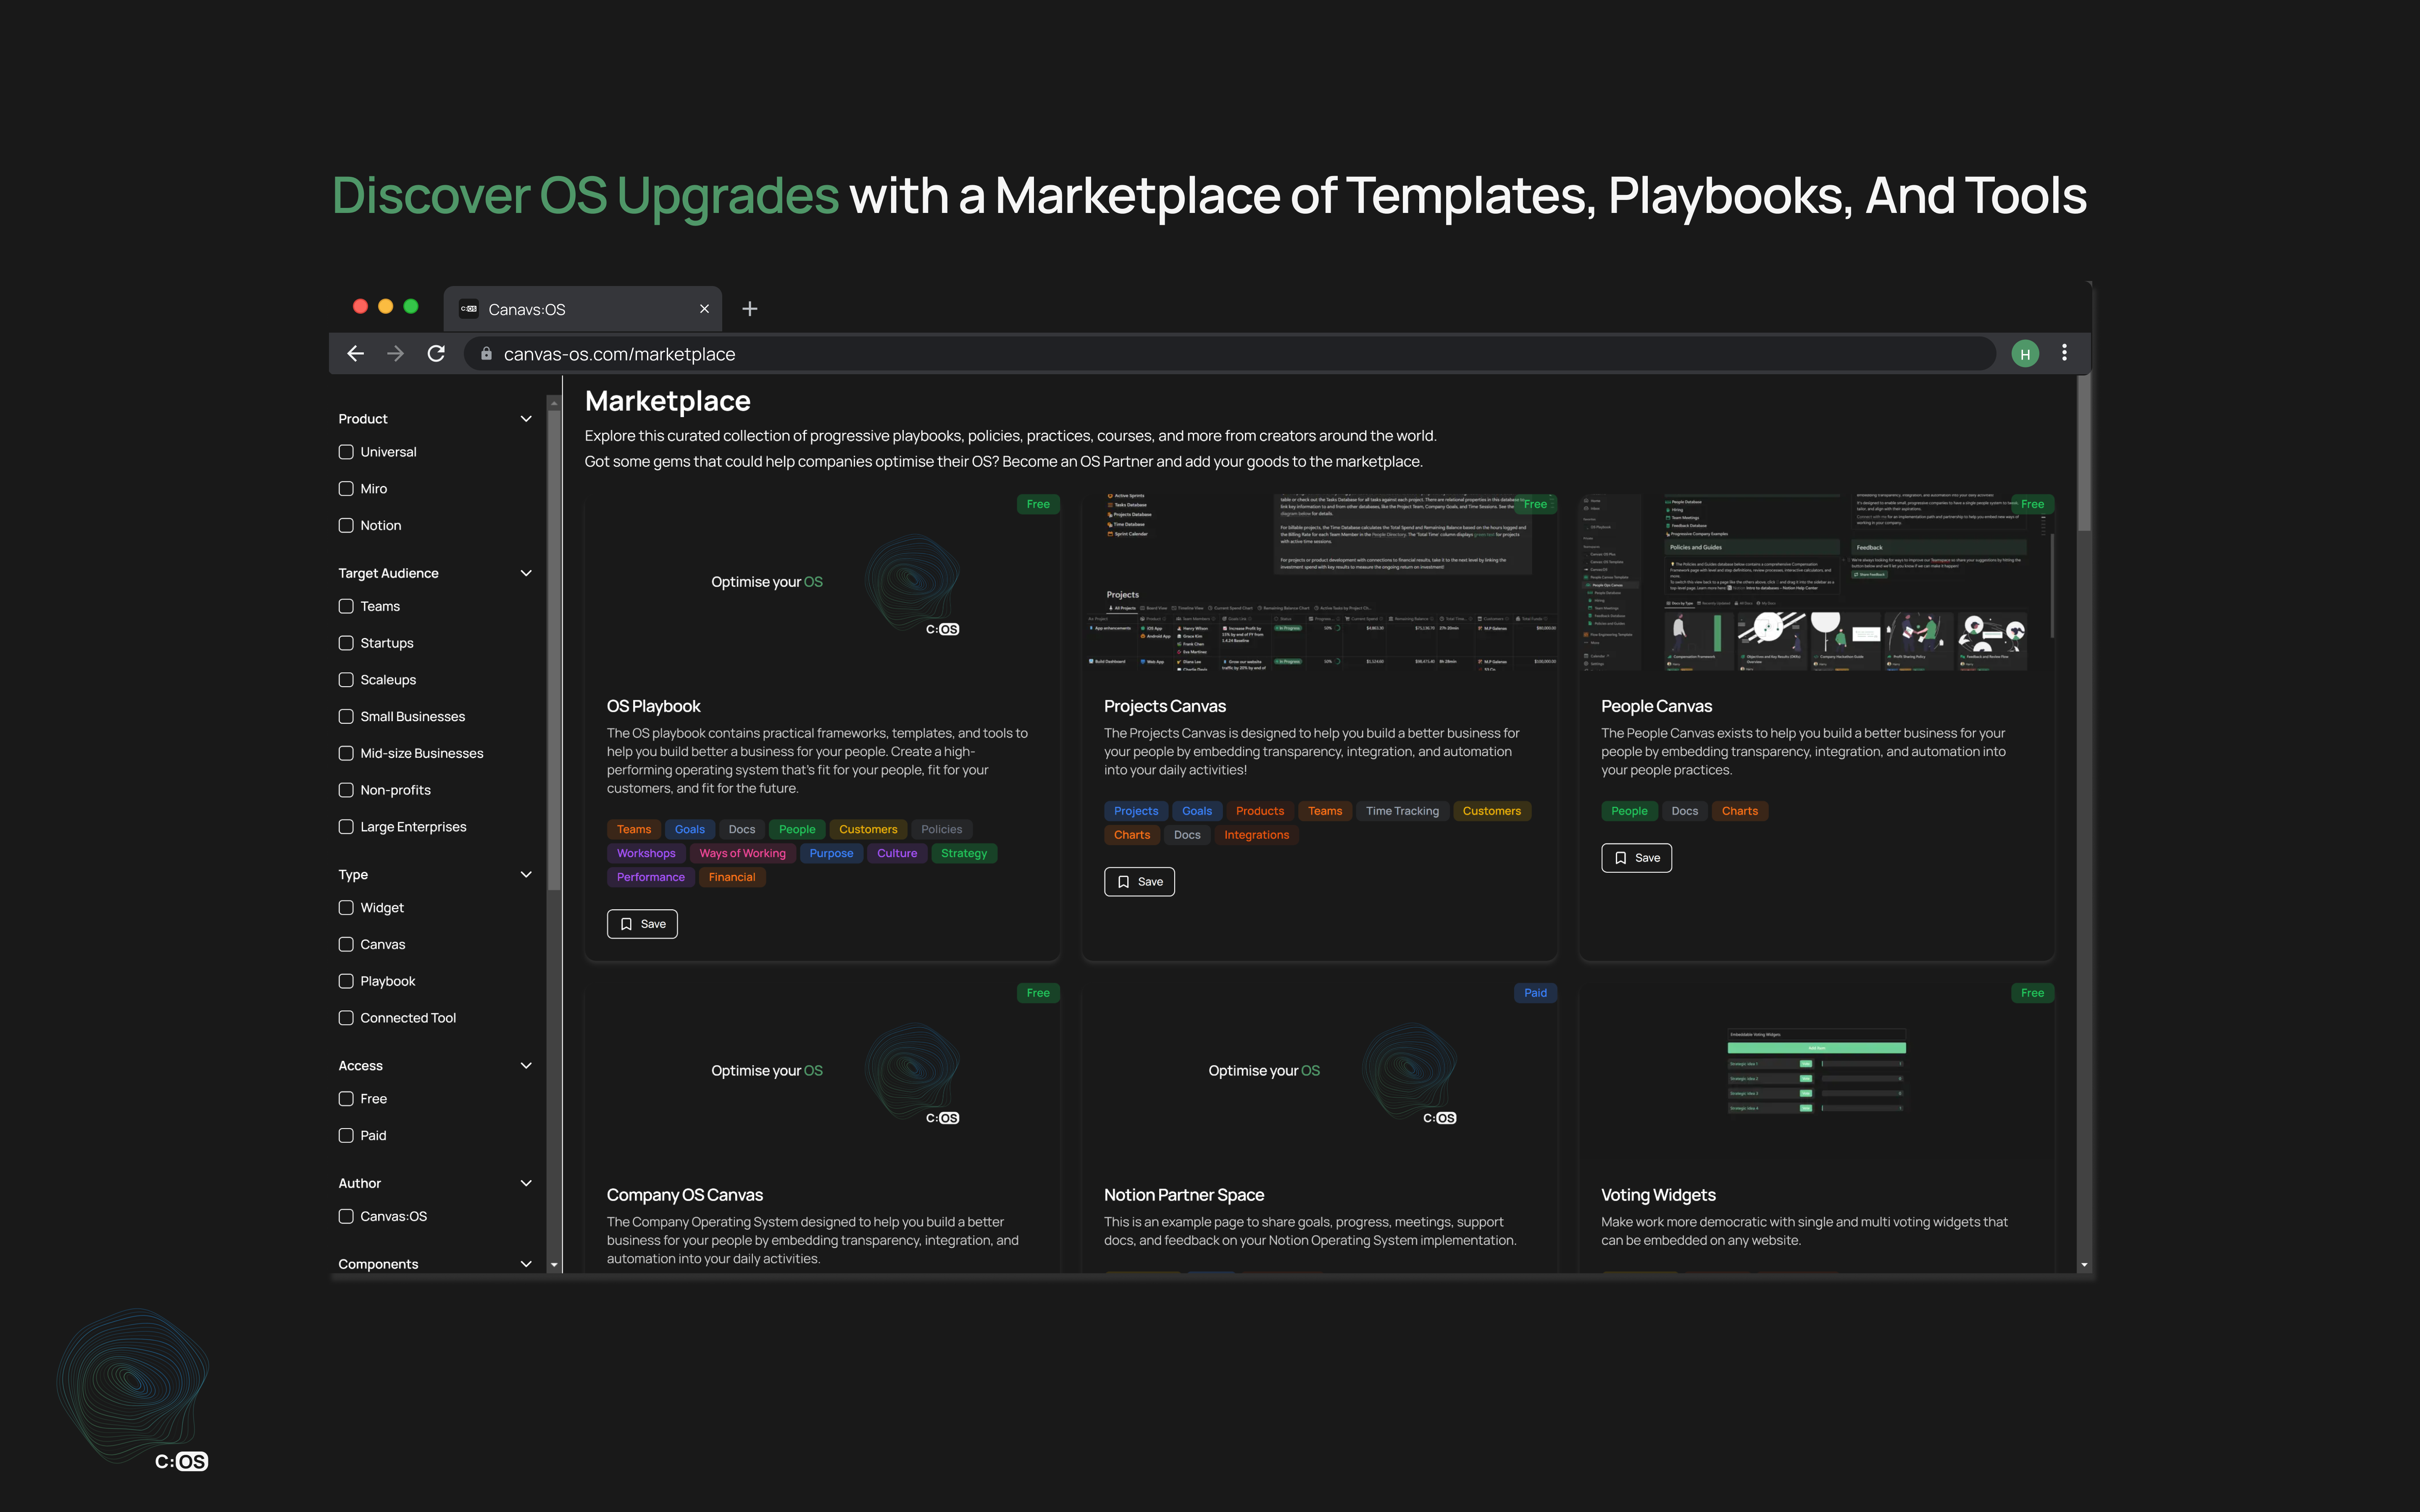Open a new tab with the plus icon
The width and height of the screenshot is (2420, 1512).
(750, 309)
